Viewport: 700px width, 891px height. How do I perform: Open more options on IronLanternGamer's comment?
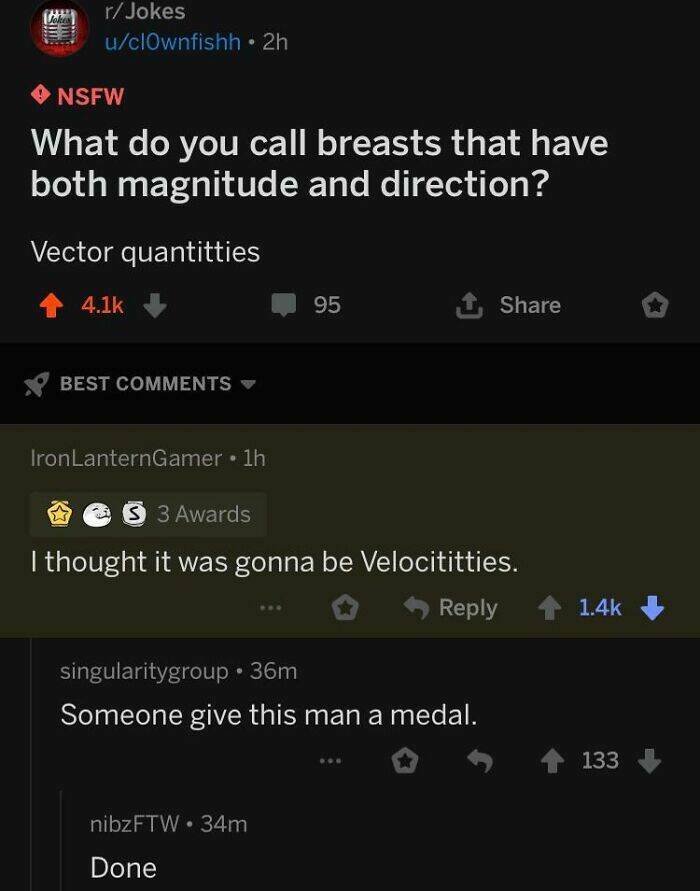[271, 608]
